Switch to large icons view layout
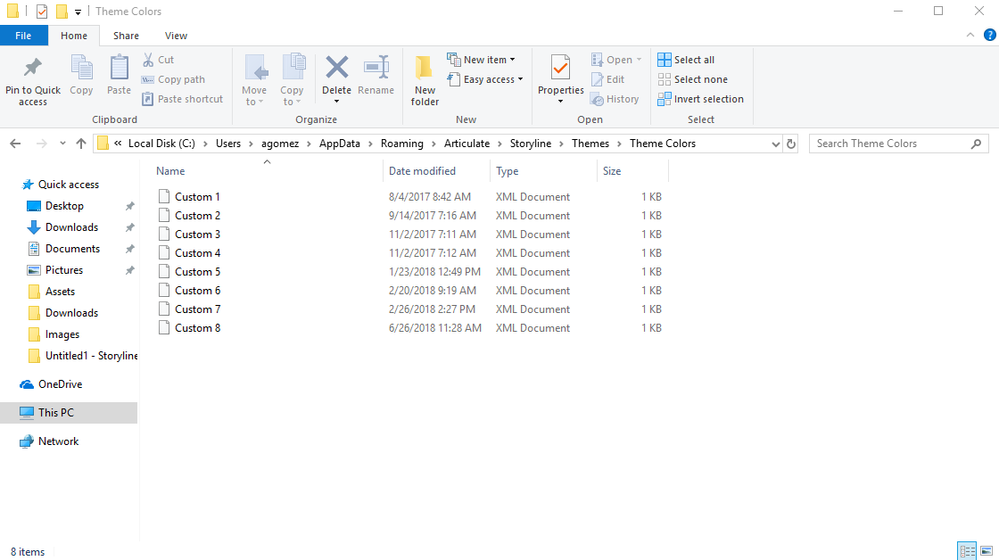 tap(986, 551)
